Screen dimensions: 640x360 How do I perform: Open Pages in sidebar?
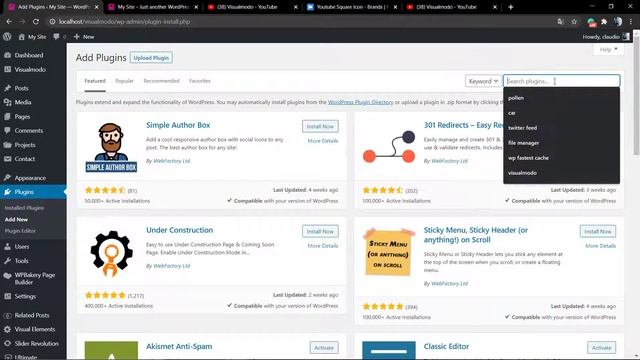click(22, 117)
